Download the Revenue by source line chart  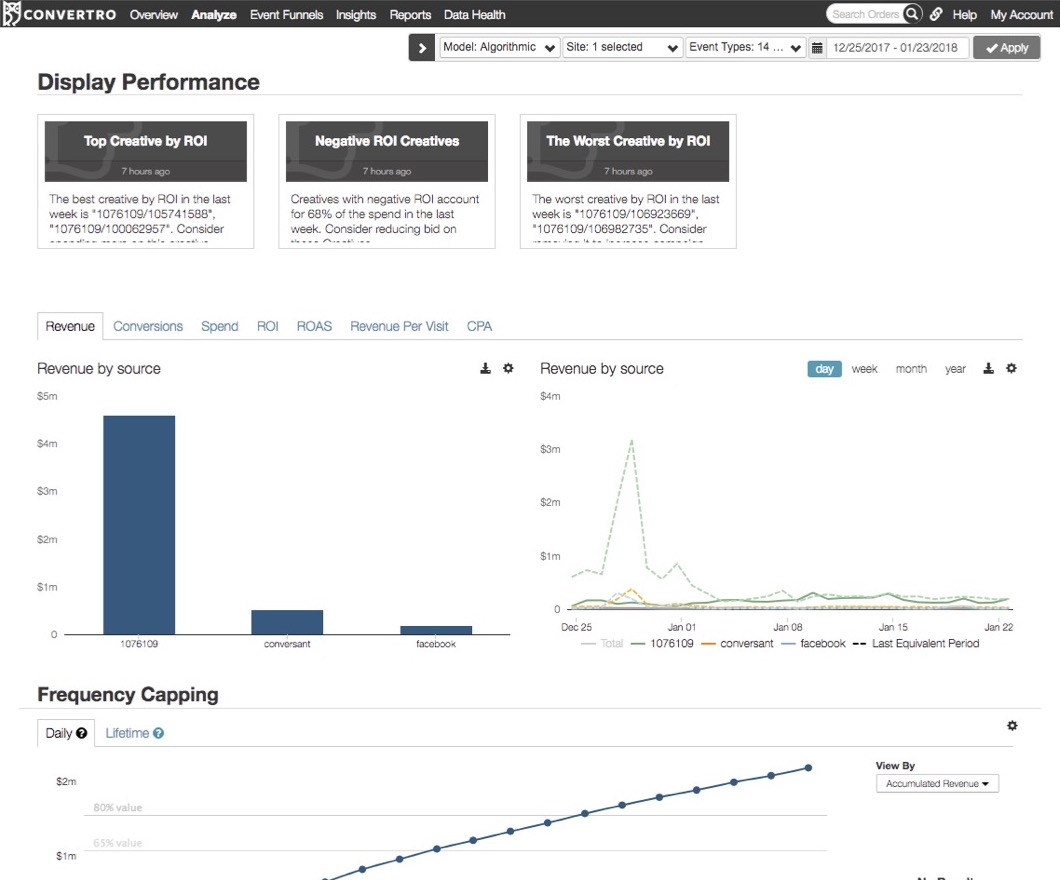989,369
